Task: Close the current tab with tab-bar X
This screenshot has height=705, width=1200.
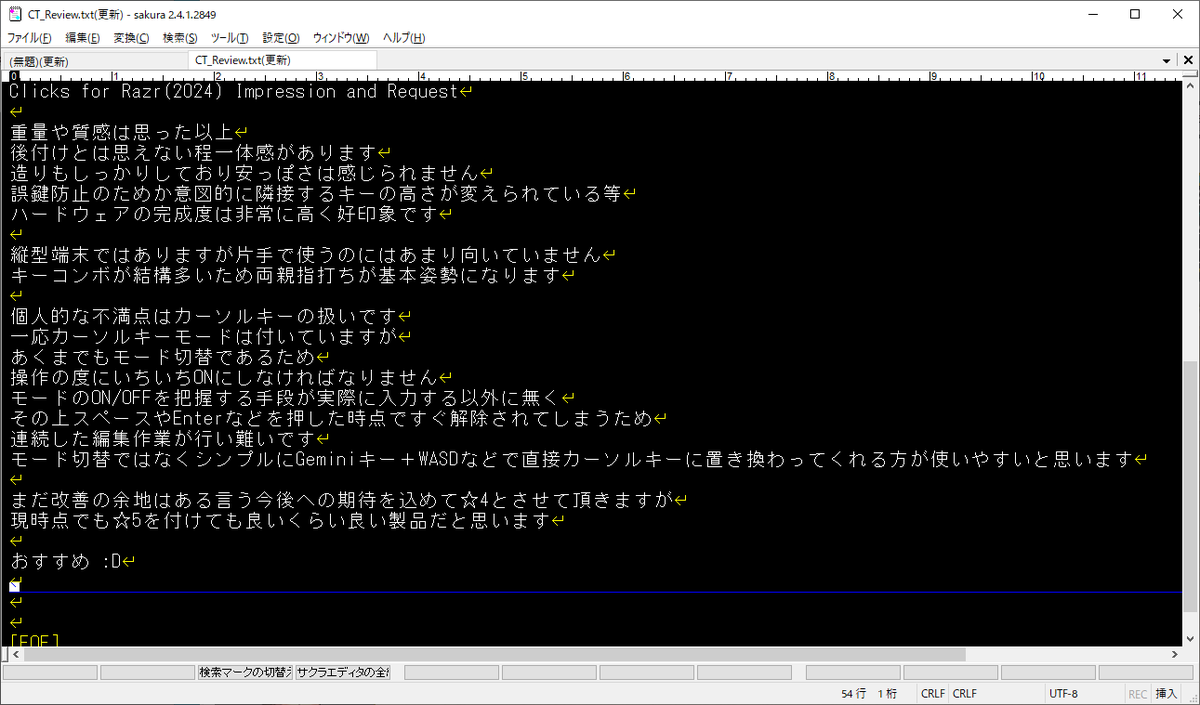Action: tap(1190, 60)
